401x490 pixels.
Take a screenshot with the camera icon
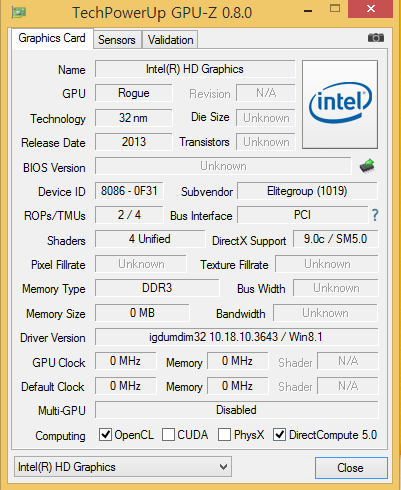[376, 38]
